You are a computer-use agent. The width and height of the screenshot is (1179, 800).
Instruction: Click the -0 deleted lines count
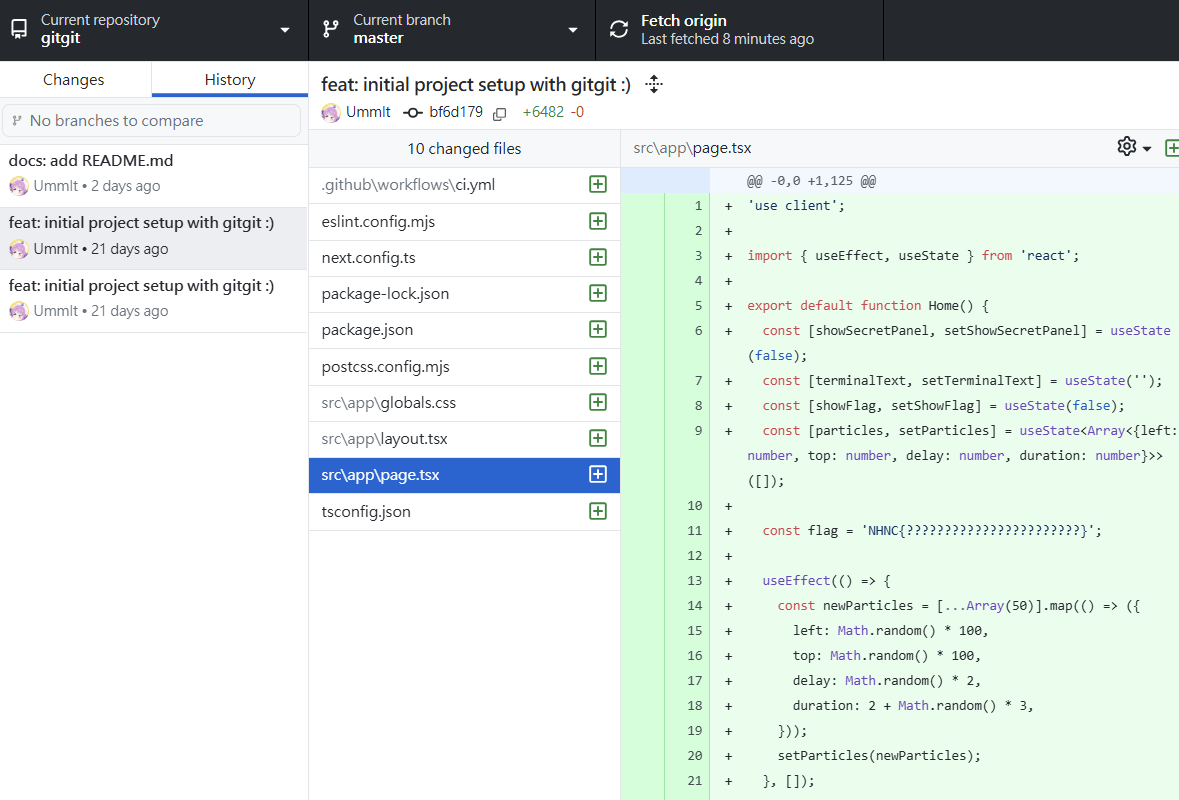[577, 112]
